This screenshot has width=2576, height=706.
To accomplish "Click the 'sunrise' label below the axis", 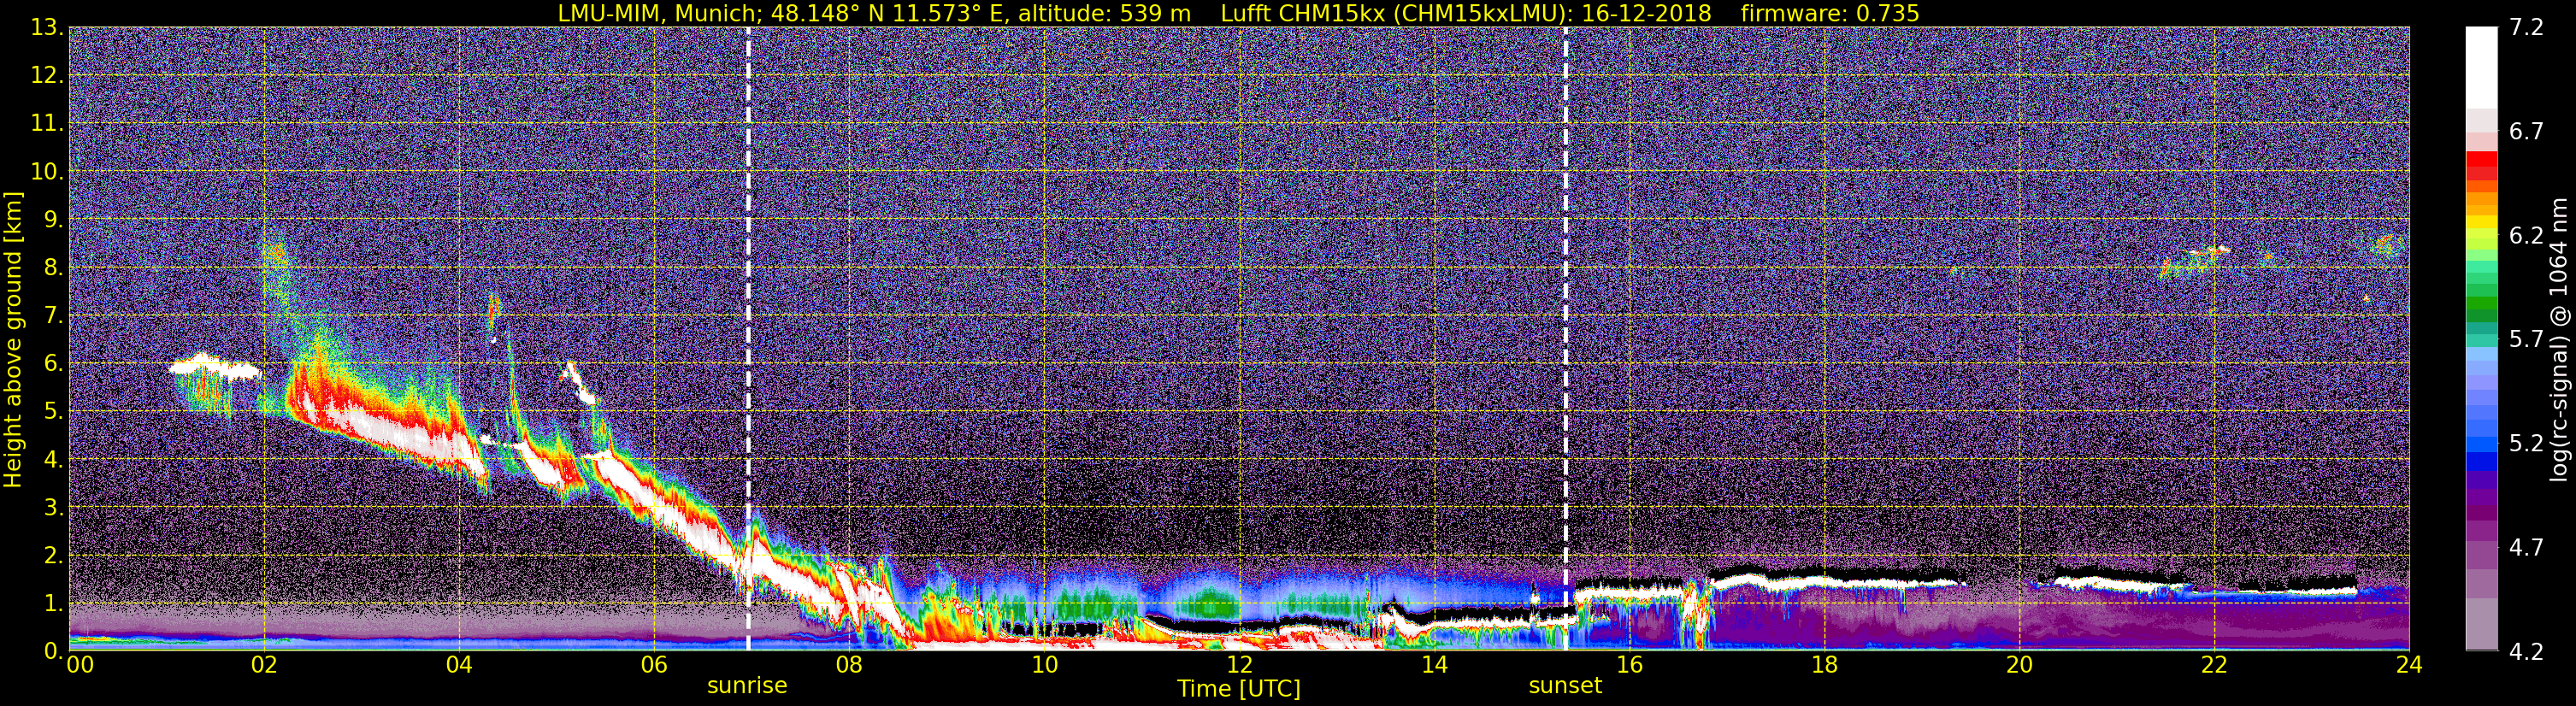I will (747, 686).
